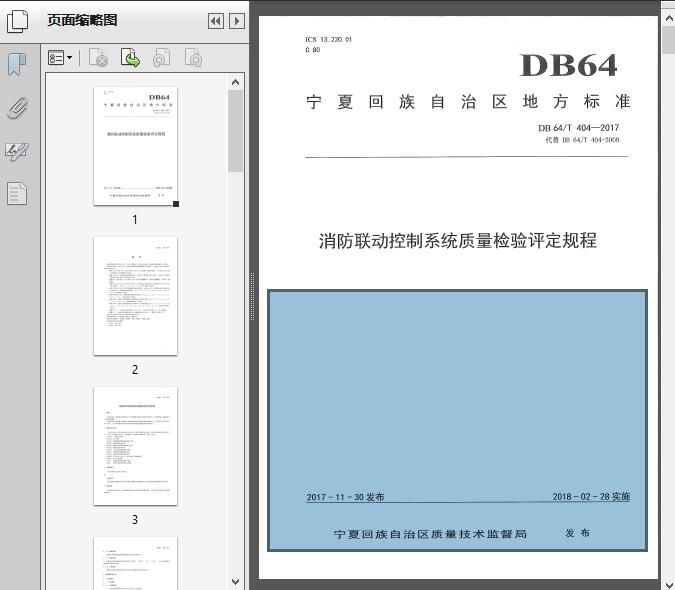Click the rotate clockwise page icon
This screenshot has width=675, height=590.
[x=193, y=58]
